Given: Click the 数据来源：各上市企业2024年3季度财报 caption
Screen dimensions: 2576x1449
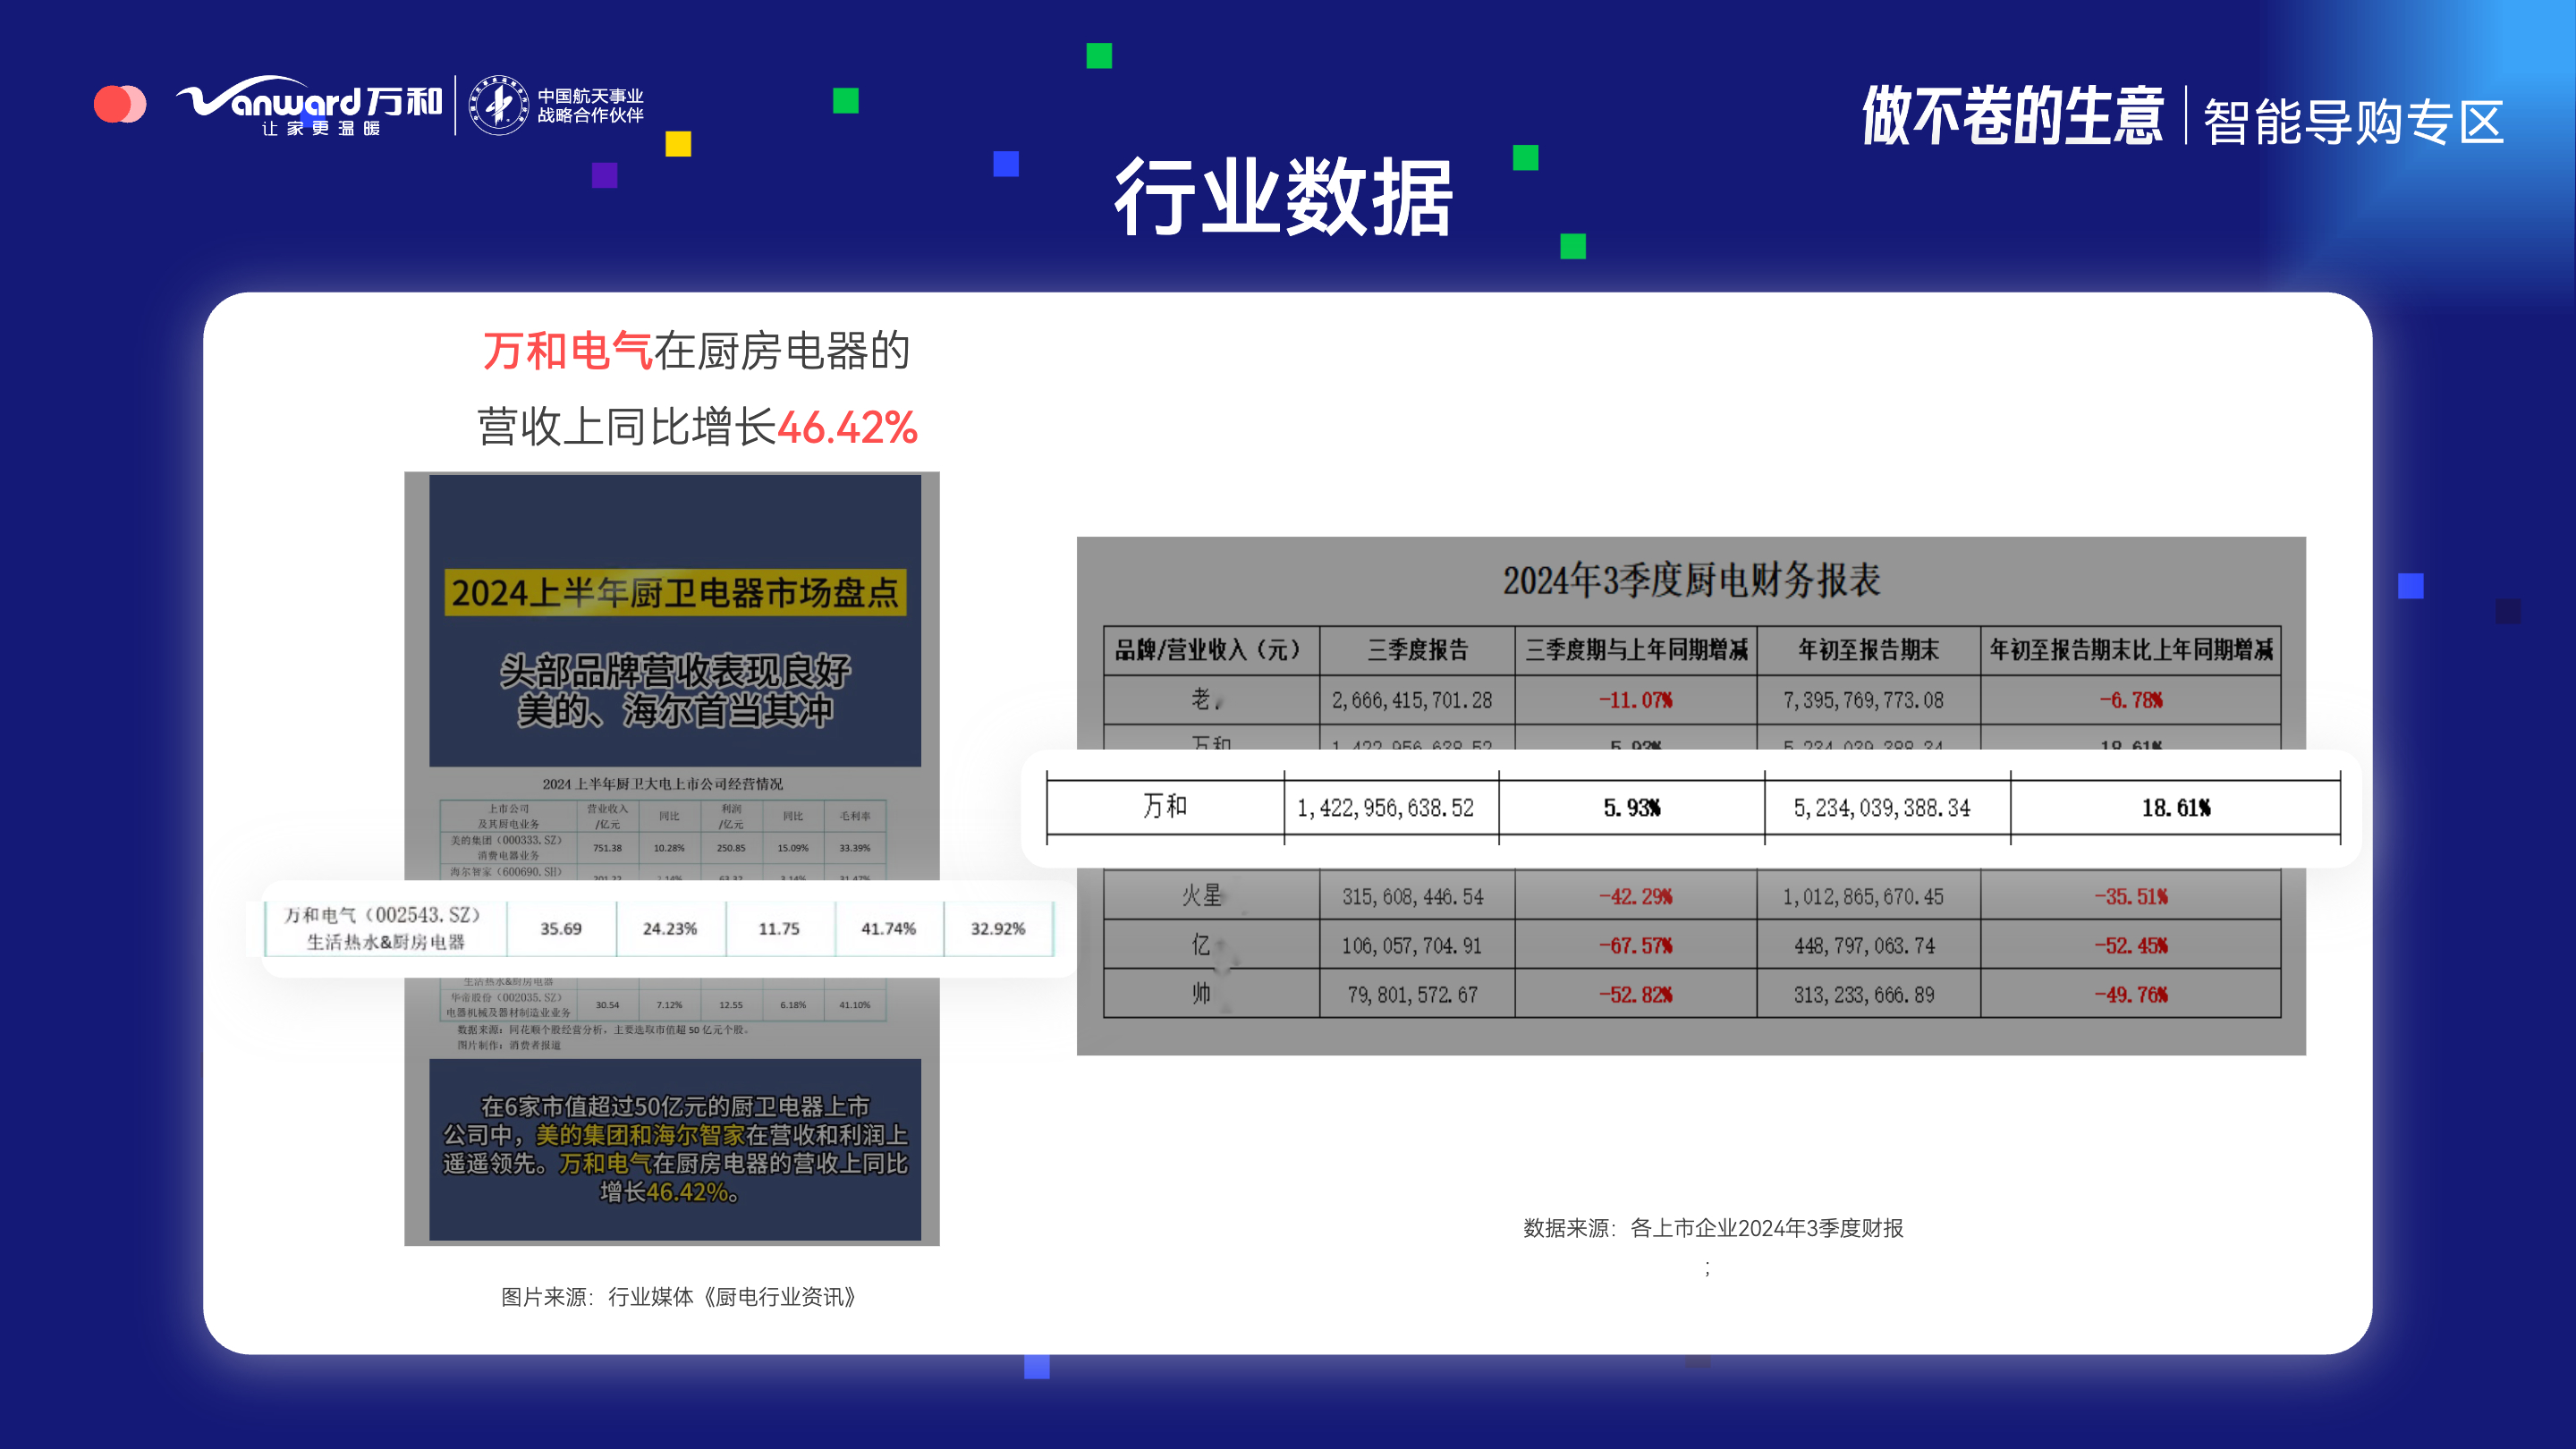Looking at the screenshot, I should coord(1713,1228).
